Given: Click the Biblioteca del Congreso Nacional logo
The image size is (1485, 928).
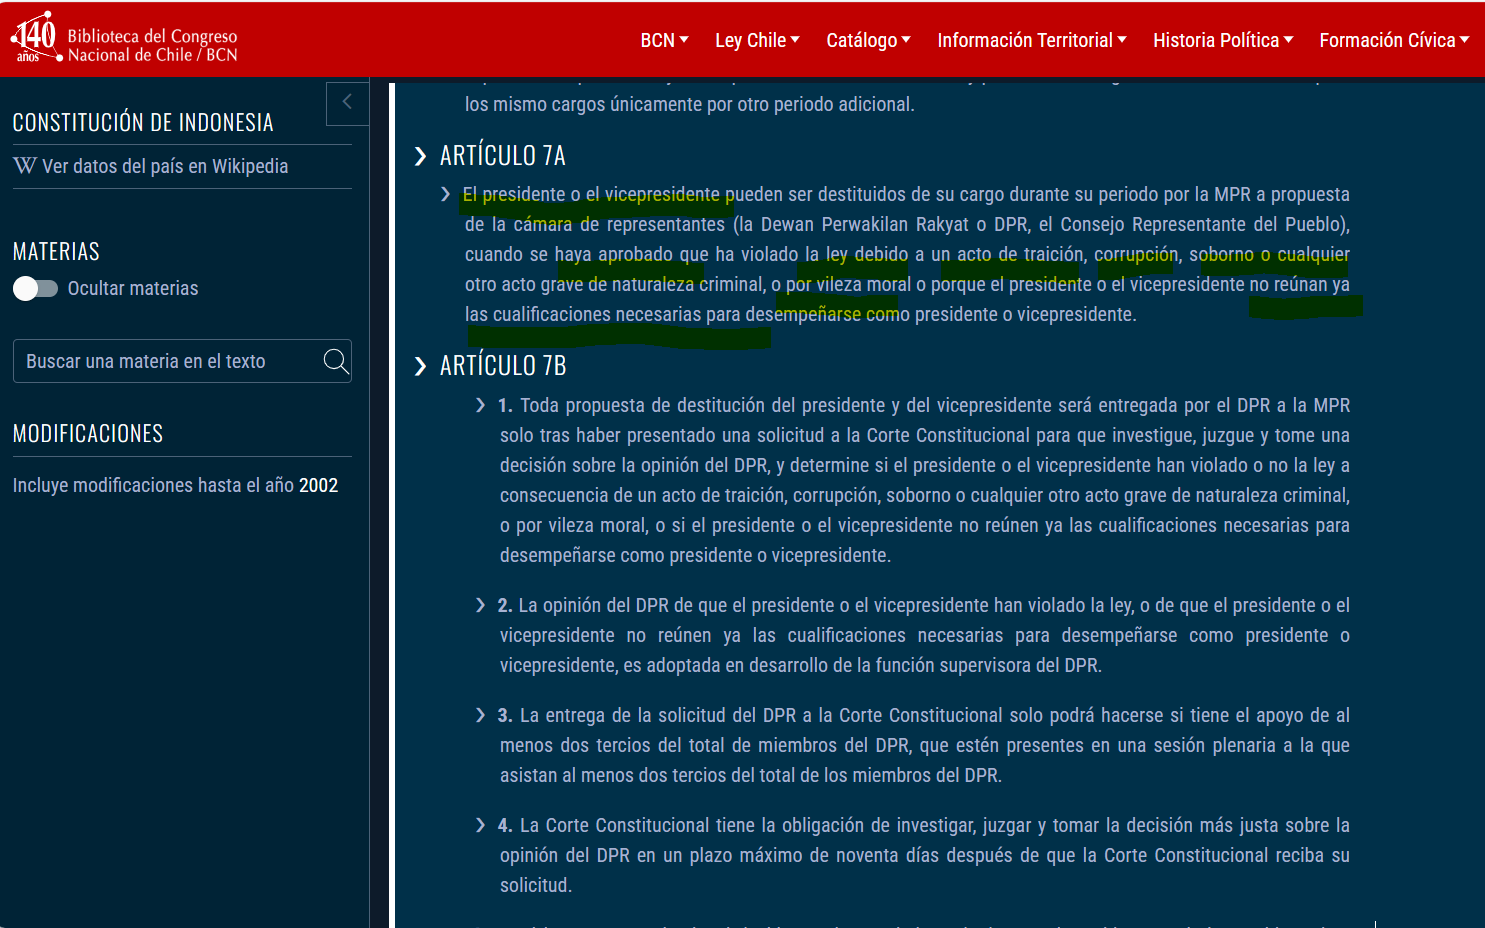Looking at the screenshot, I should pos(124,39).
